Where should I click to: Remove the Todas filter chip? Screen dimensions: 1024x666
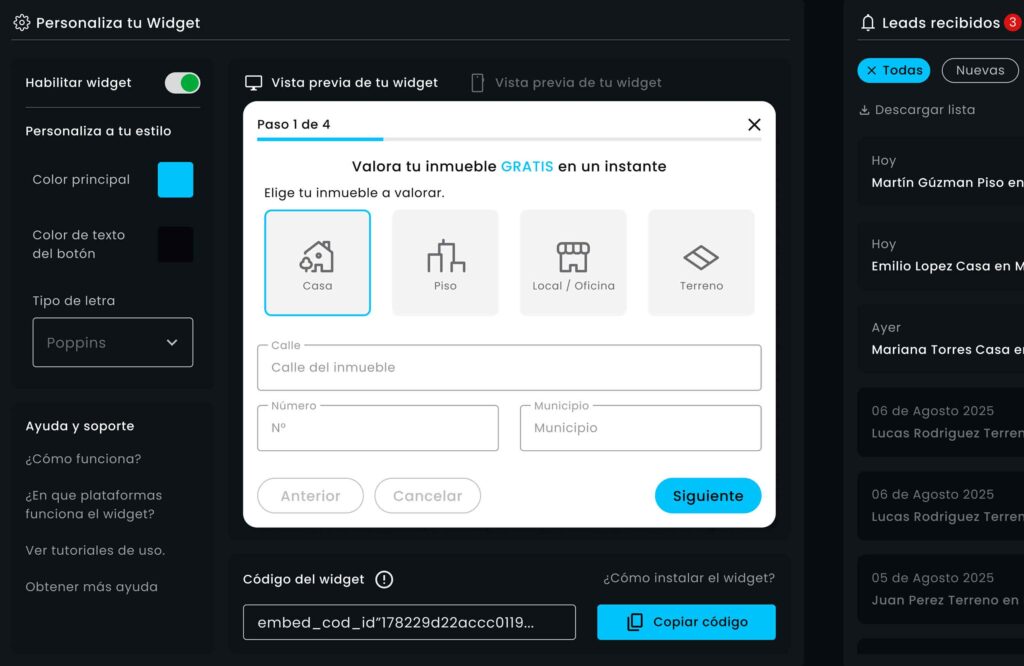click(x=872, y=70)
